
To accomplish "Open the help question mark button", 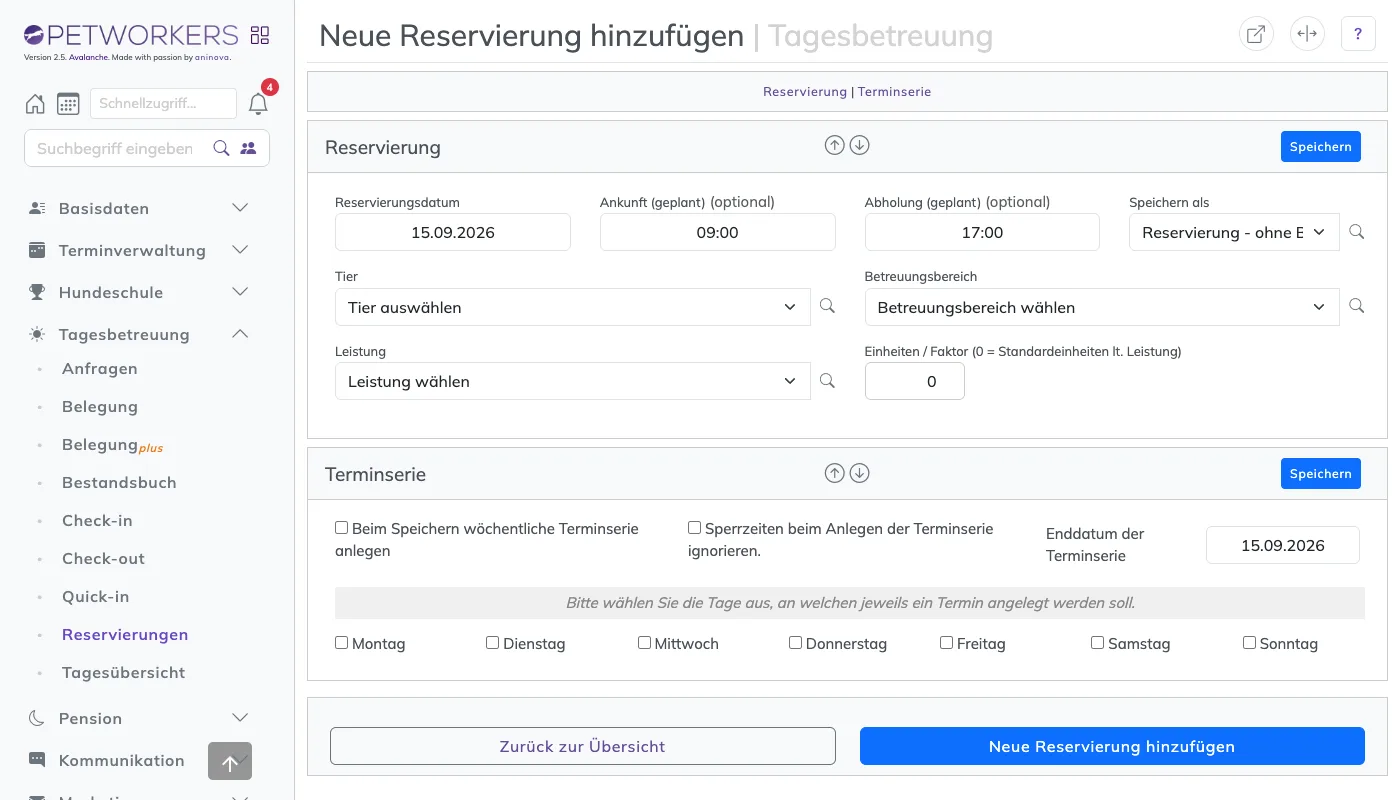I will click(x=1358, y=34).
